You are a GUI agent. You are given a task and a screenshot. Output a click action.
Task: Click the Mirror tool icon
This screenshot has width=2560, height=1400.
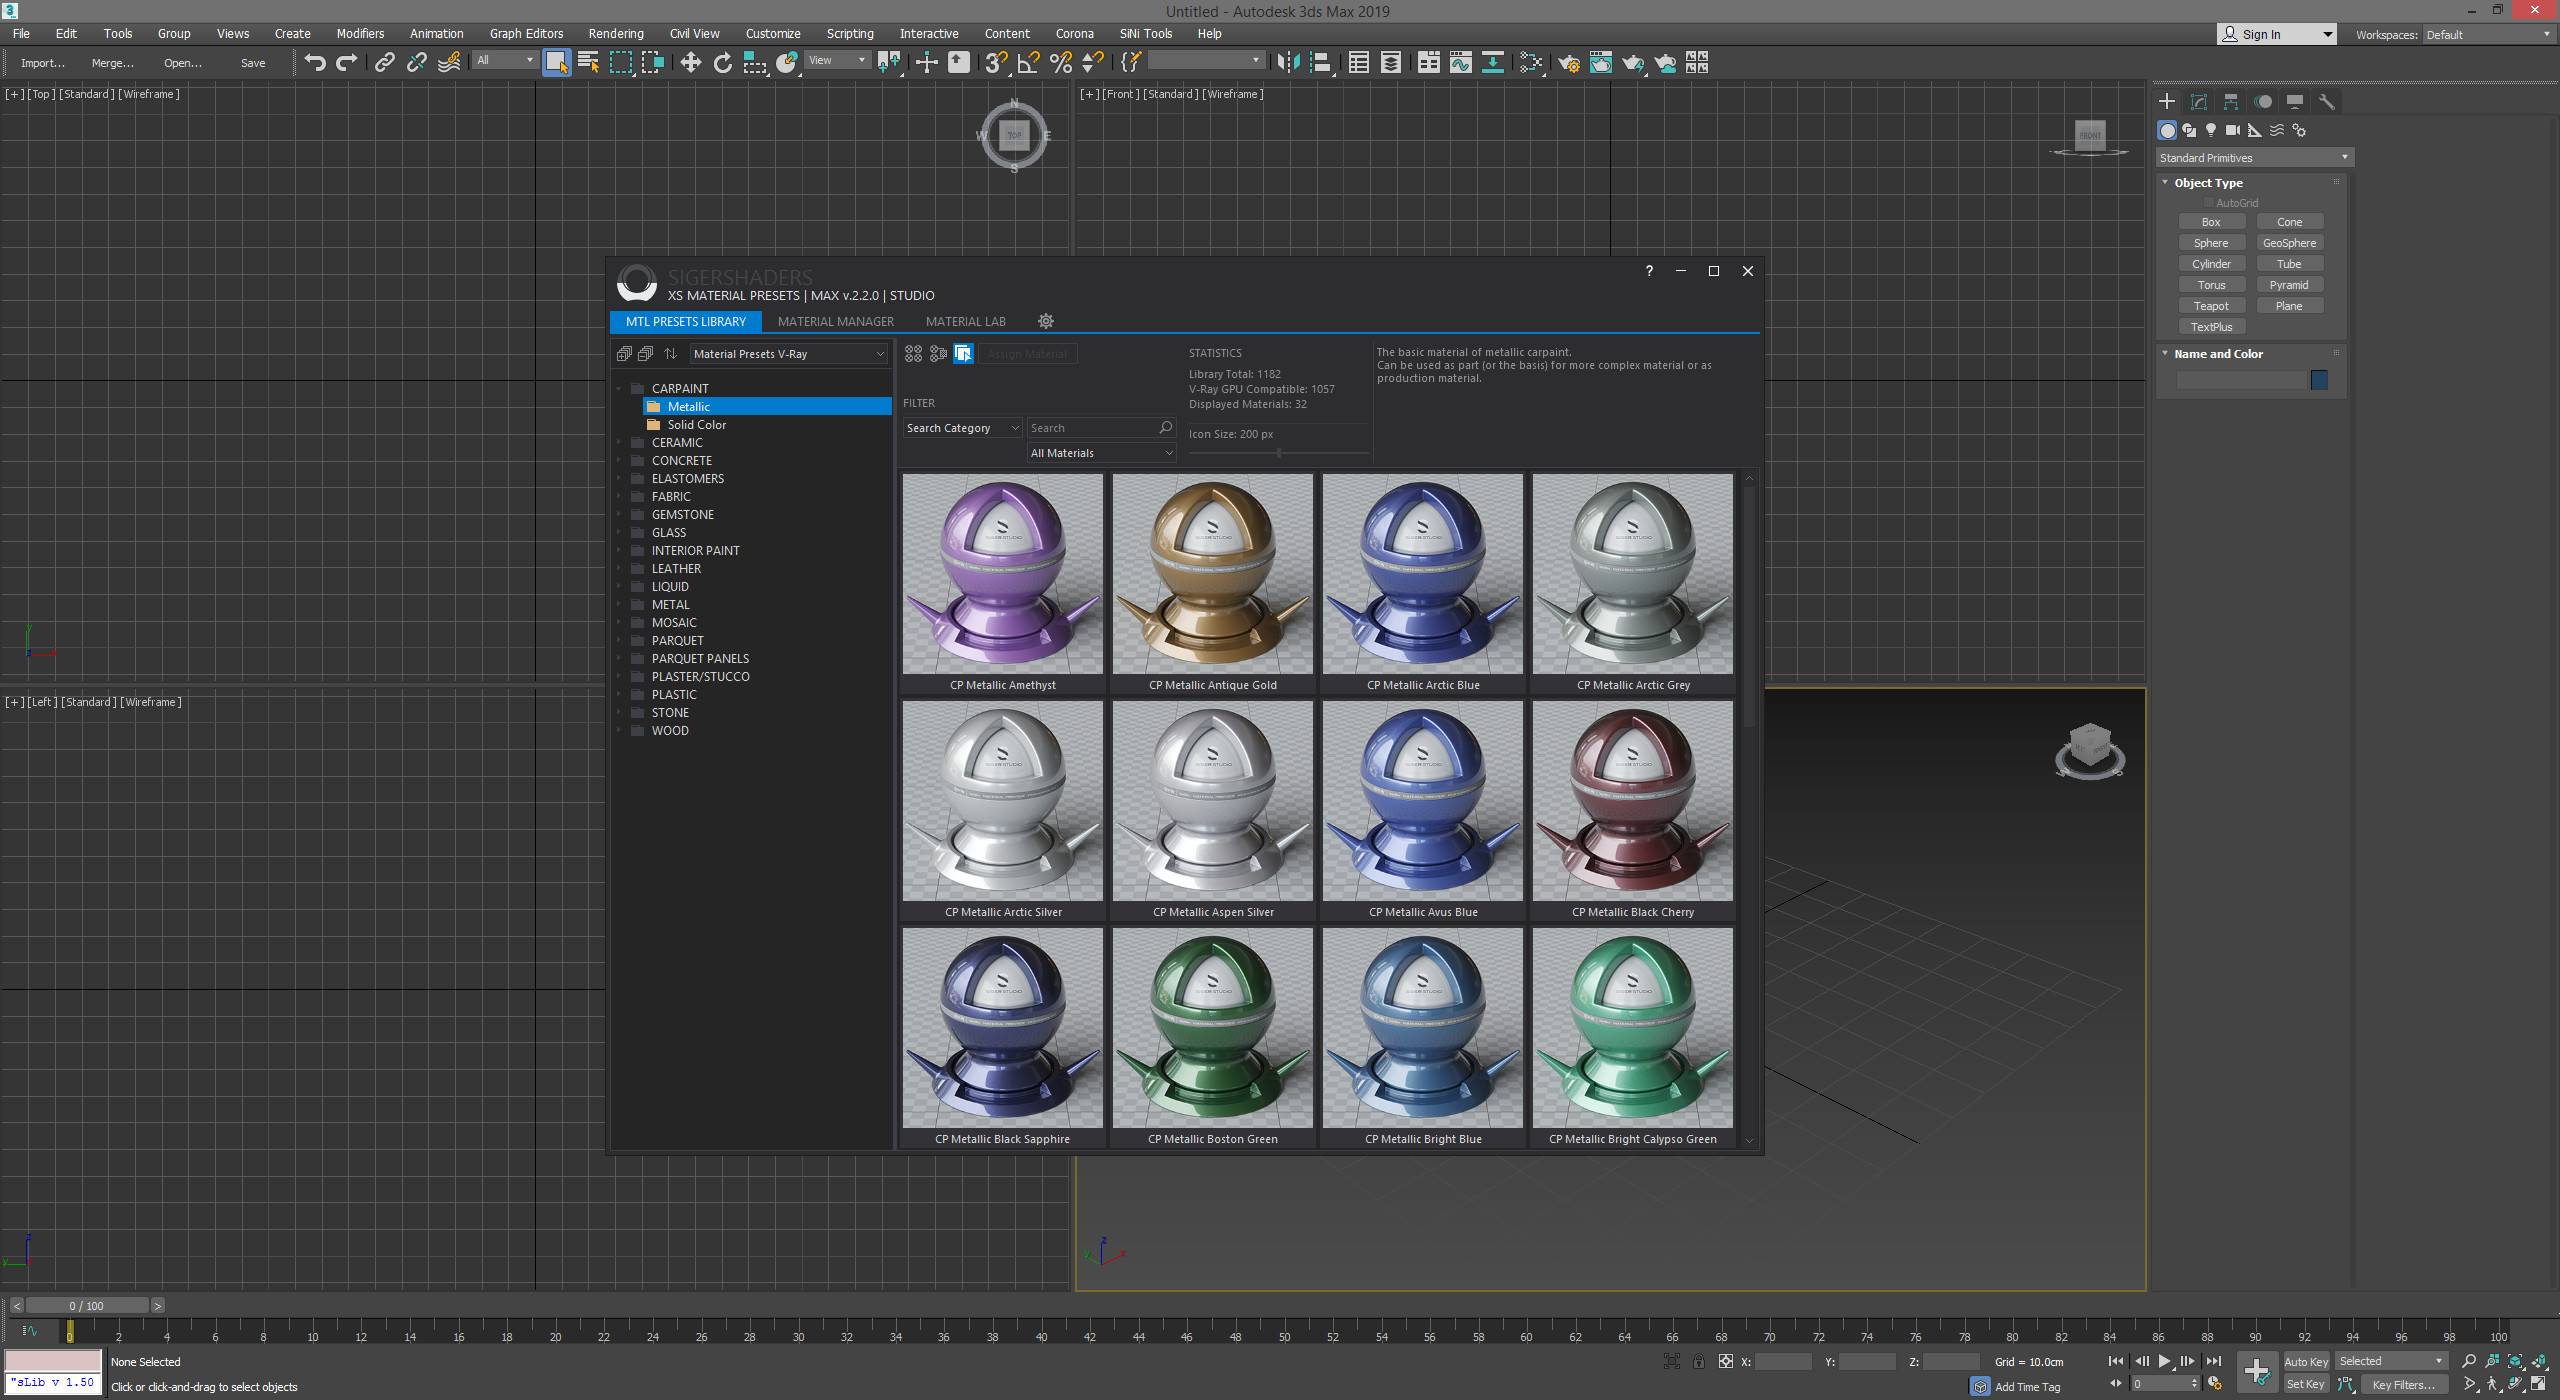1288,63
